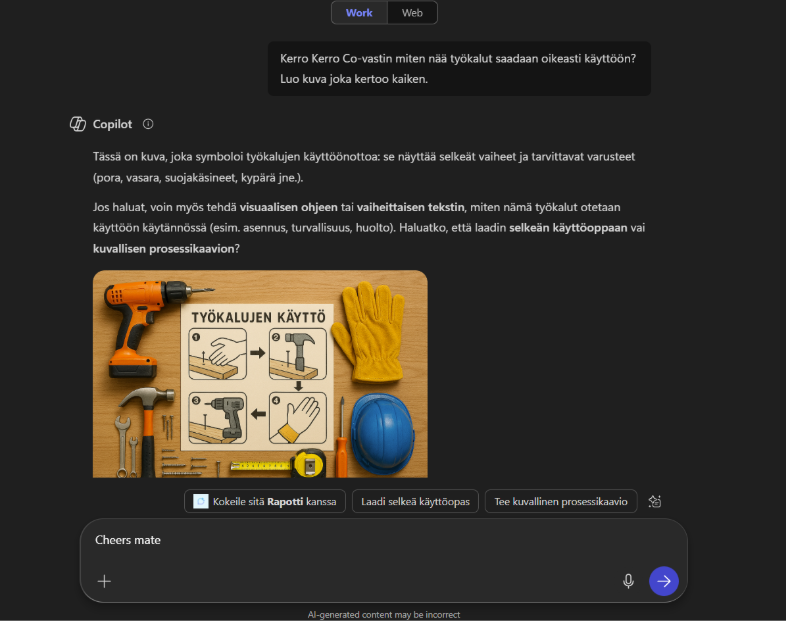Click the Rapotti agent icon in suggestion
The image size is (786, 621).
[x=201, y=501]
